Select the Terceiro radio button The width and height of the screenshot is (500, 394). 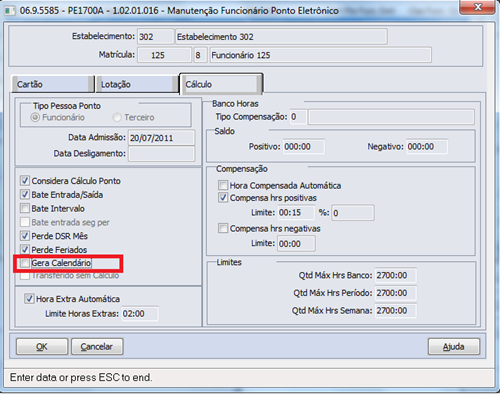tap(117, 117)
